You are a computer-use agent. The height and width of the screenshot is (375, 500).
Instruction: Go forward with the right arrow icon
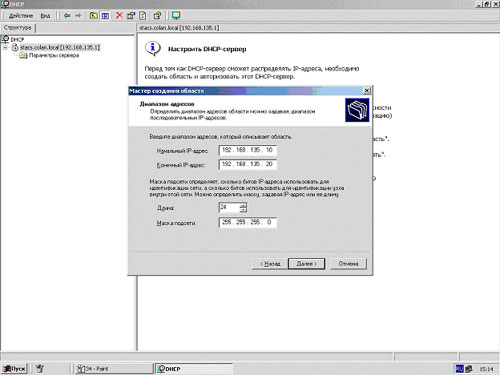point(78,16)
